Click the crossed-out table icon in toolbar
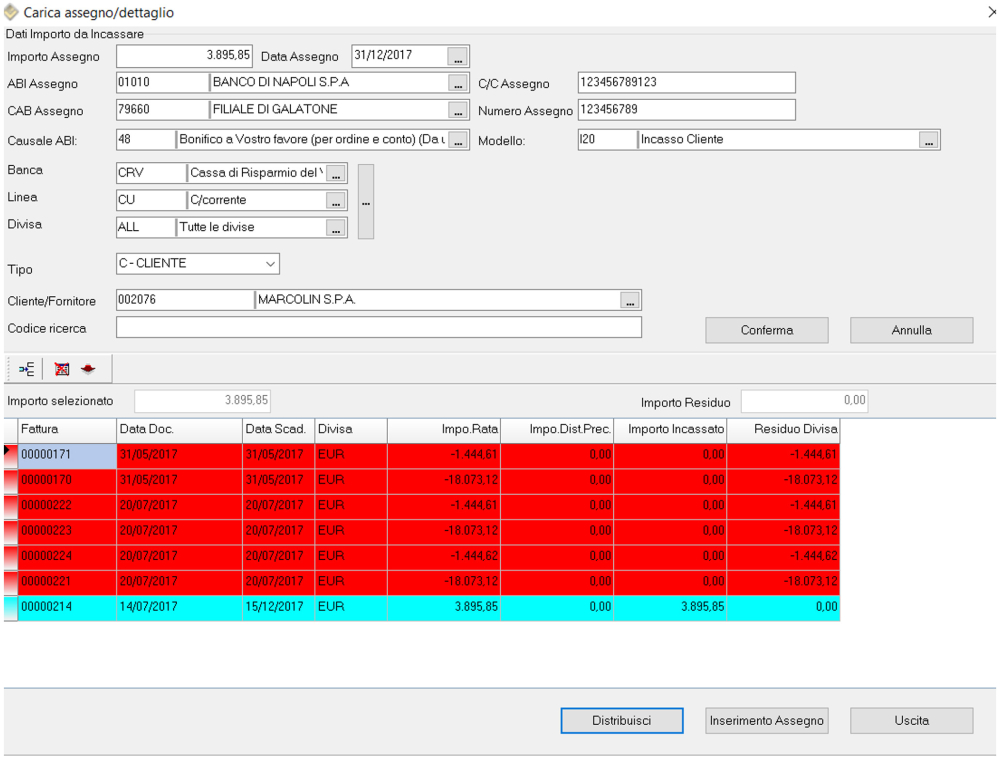Viewport: 1000px width, 758px height. [62, 369]
